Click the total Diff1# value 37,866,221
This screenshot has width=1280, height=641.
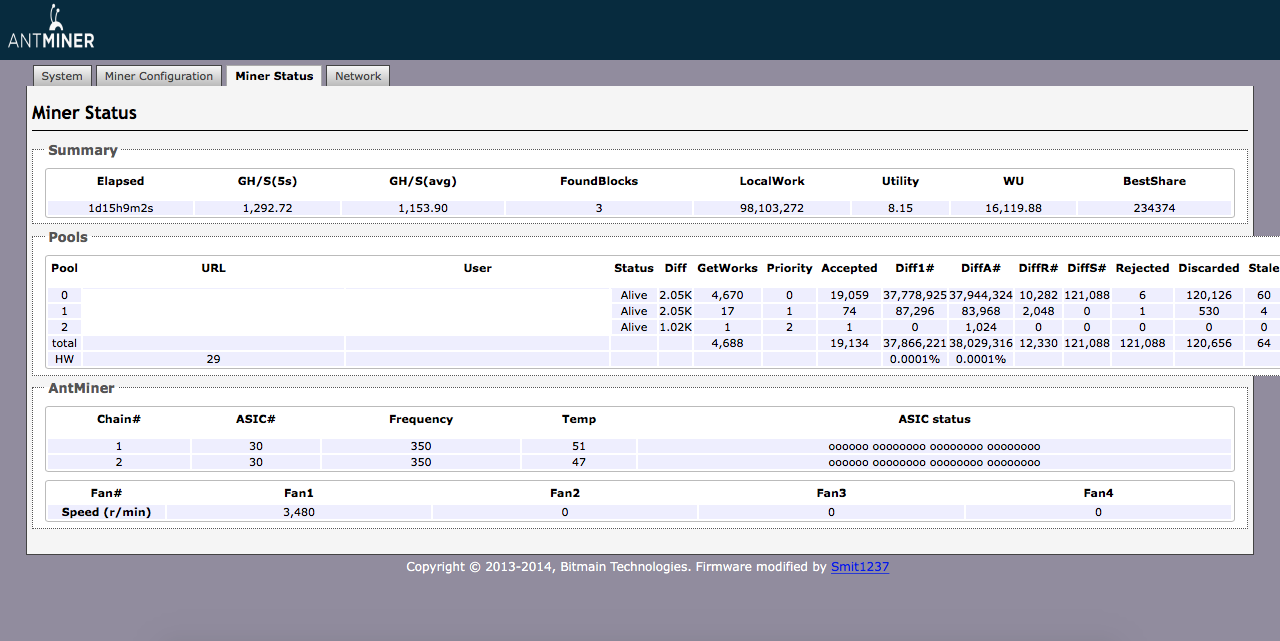914,343
